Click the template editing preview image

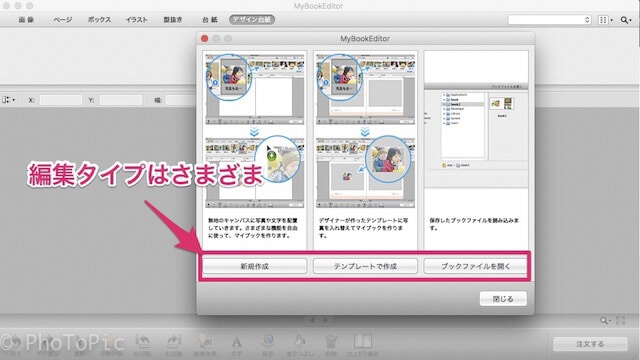point(365,130)
